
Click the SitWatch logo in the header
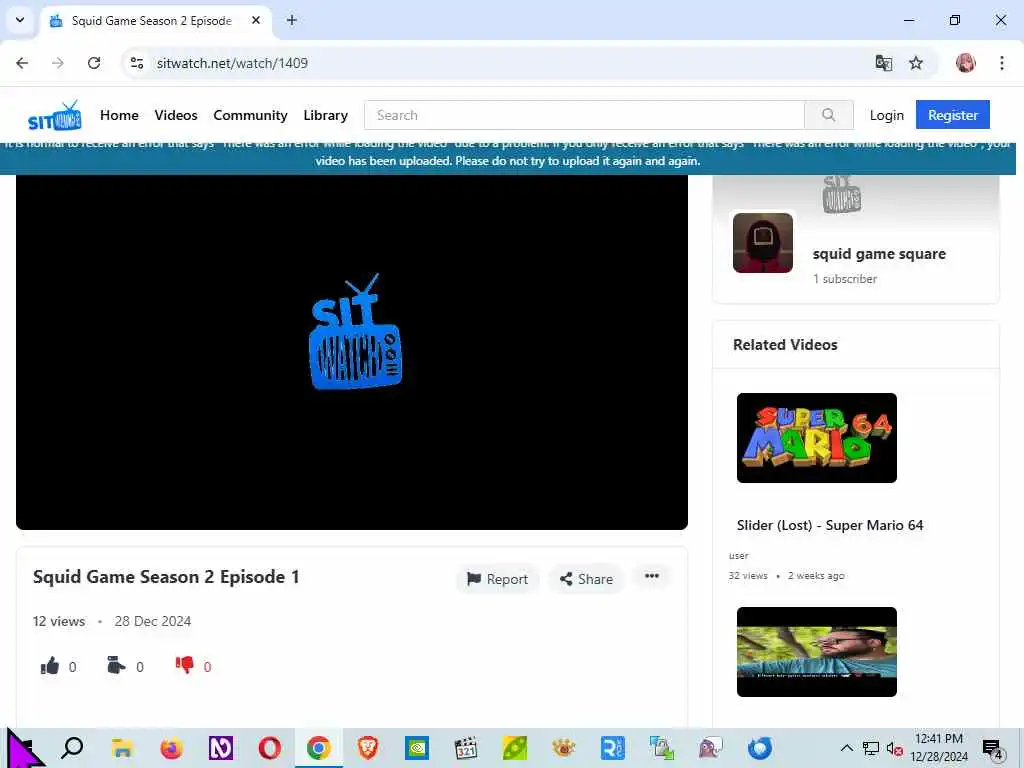pyautogui.click(x=55, y=116)
